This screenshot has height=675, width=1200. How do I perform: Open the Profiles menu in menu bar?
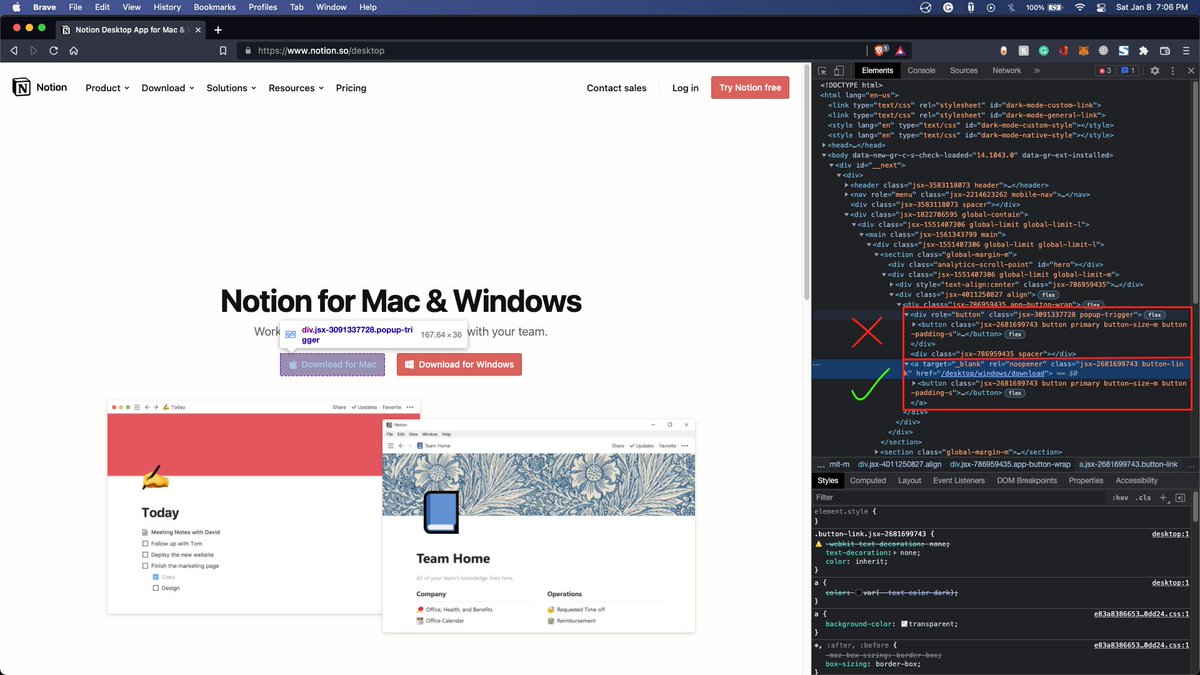(x=263, y=7)
